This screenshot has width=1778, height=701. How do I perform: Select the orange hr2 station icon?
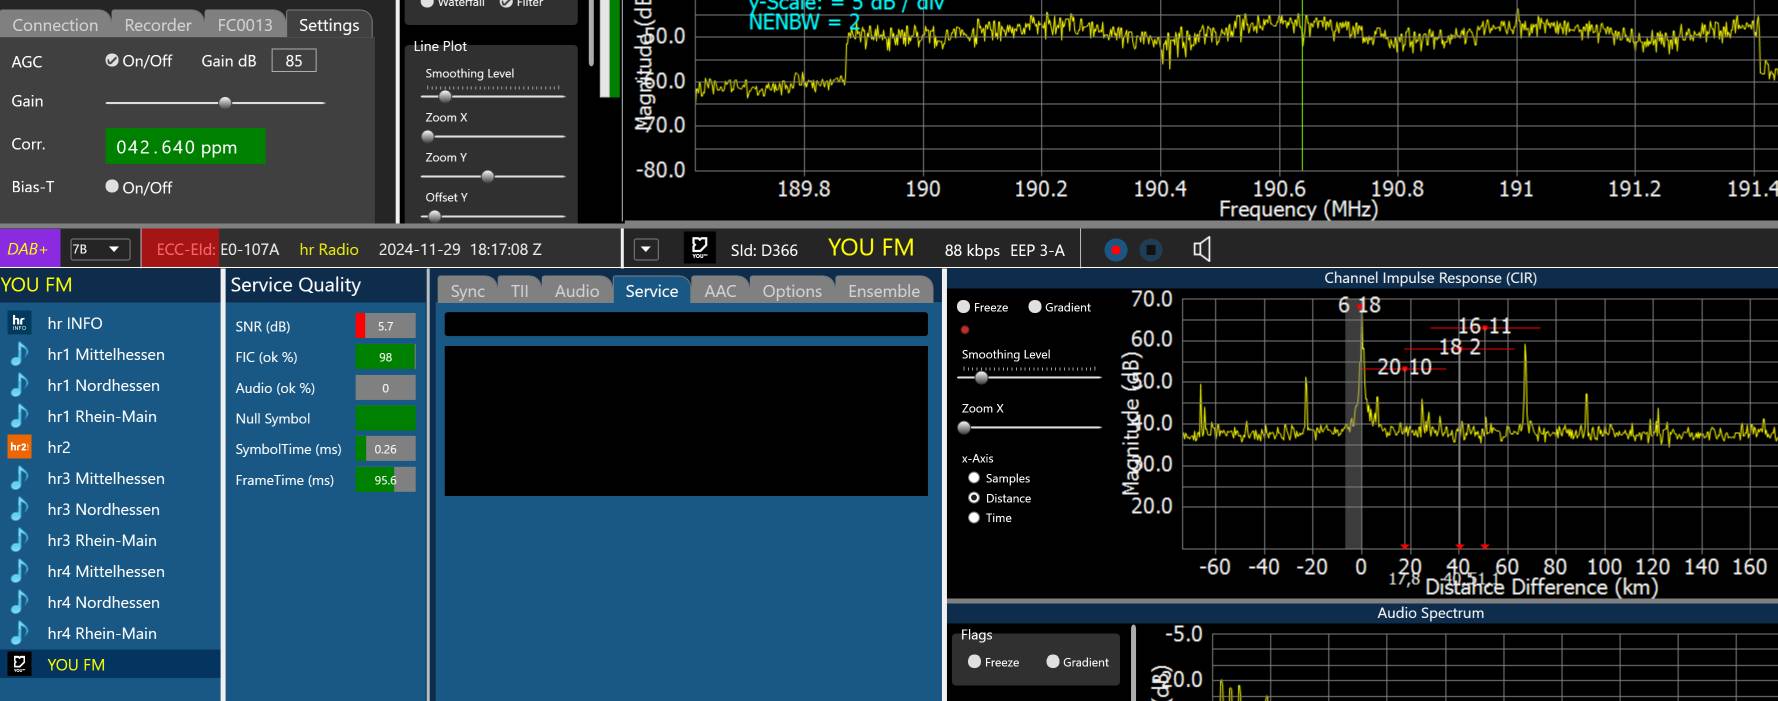19,447
